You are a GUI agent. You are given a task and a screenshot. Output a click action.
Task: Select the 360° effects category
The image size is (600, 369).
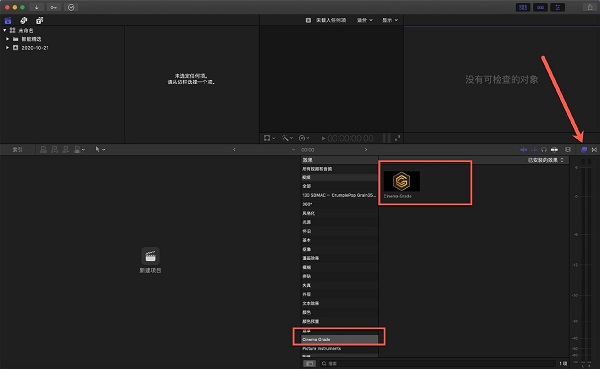coord(339,204)
